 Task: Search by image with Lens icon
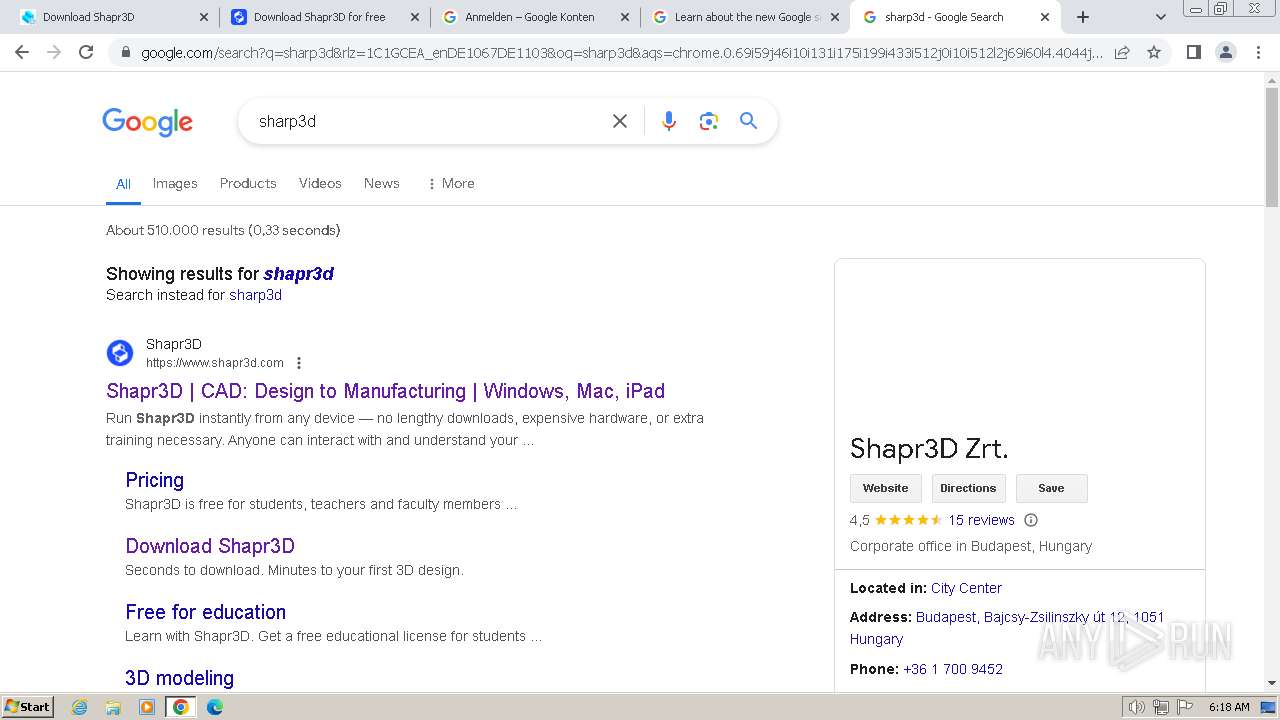point(709,121)
